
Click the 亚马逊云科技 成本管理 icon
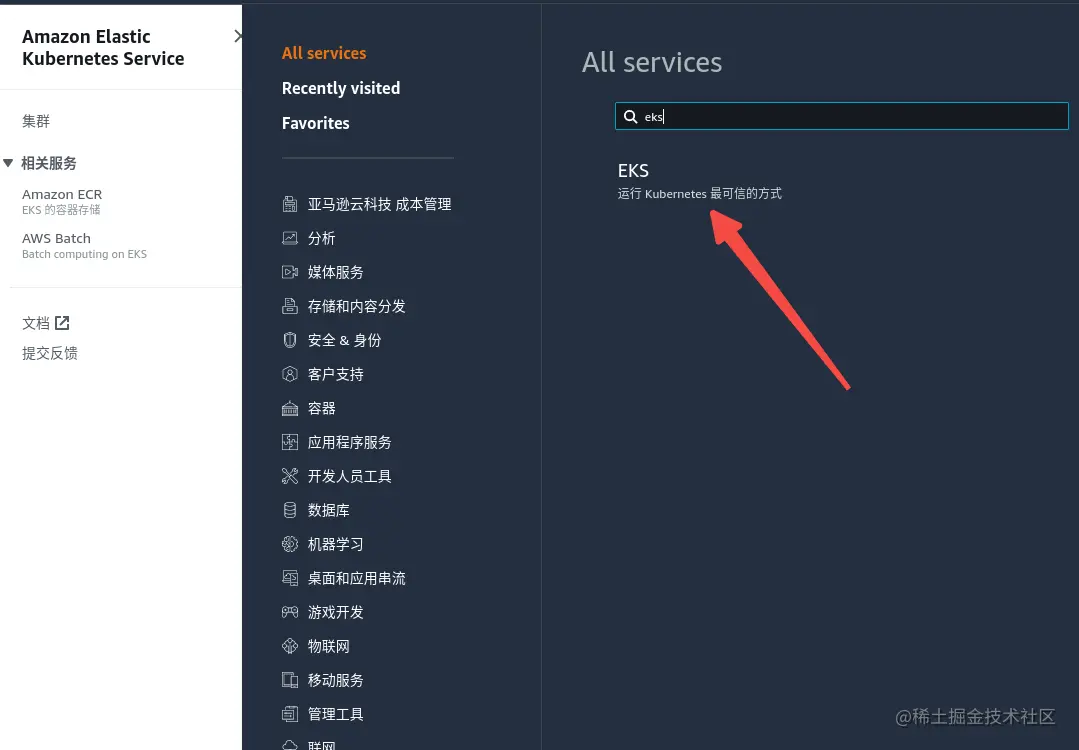point(290,204)
